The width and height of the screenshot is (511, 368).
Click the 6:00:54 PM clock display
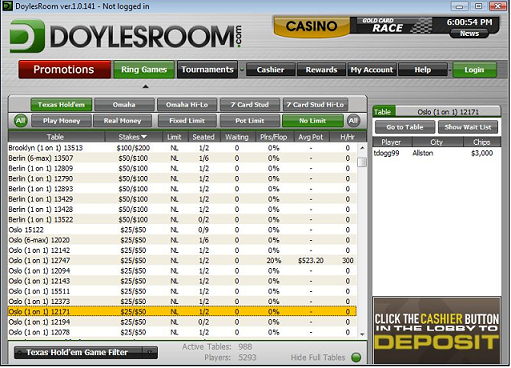[469, 22]
